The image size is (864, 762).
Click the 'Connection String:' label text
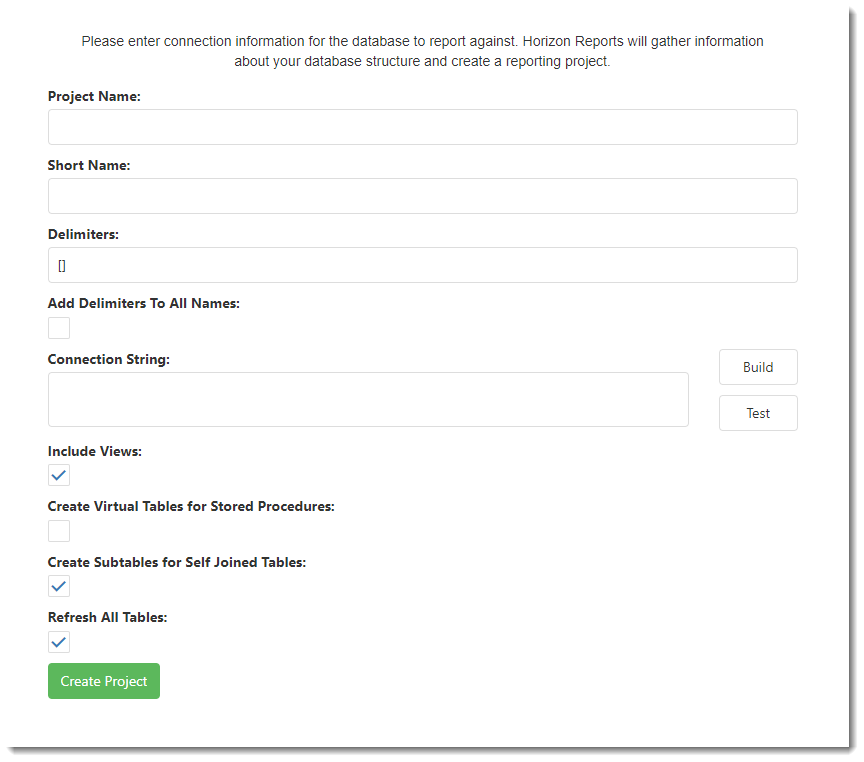[109, 359]
